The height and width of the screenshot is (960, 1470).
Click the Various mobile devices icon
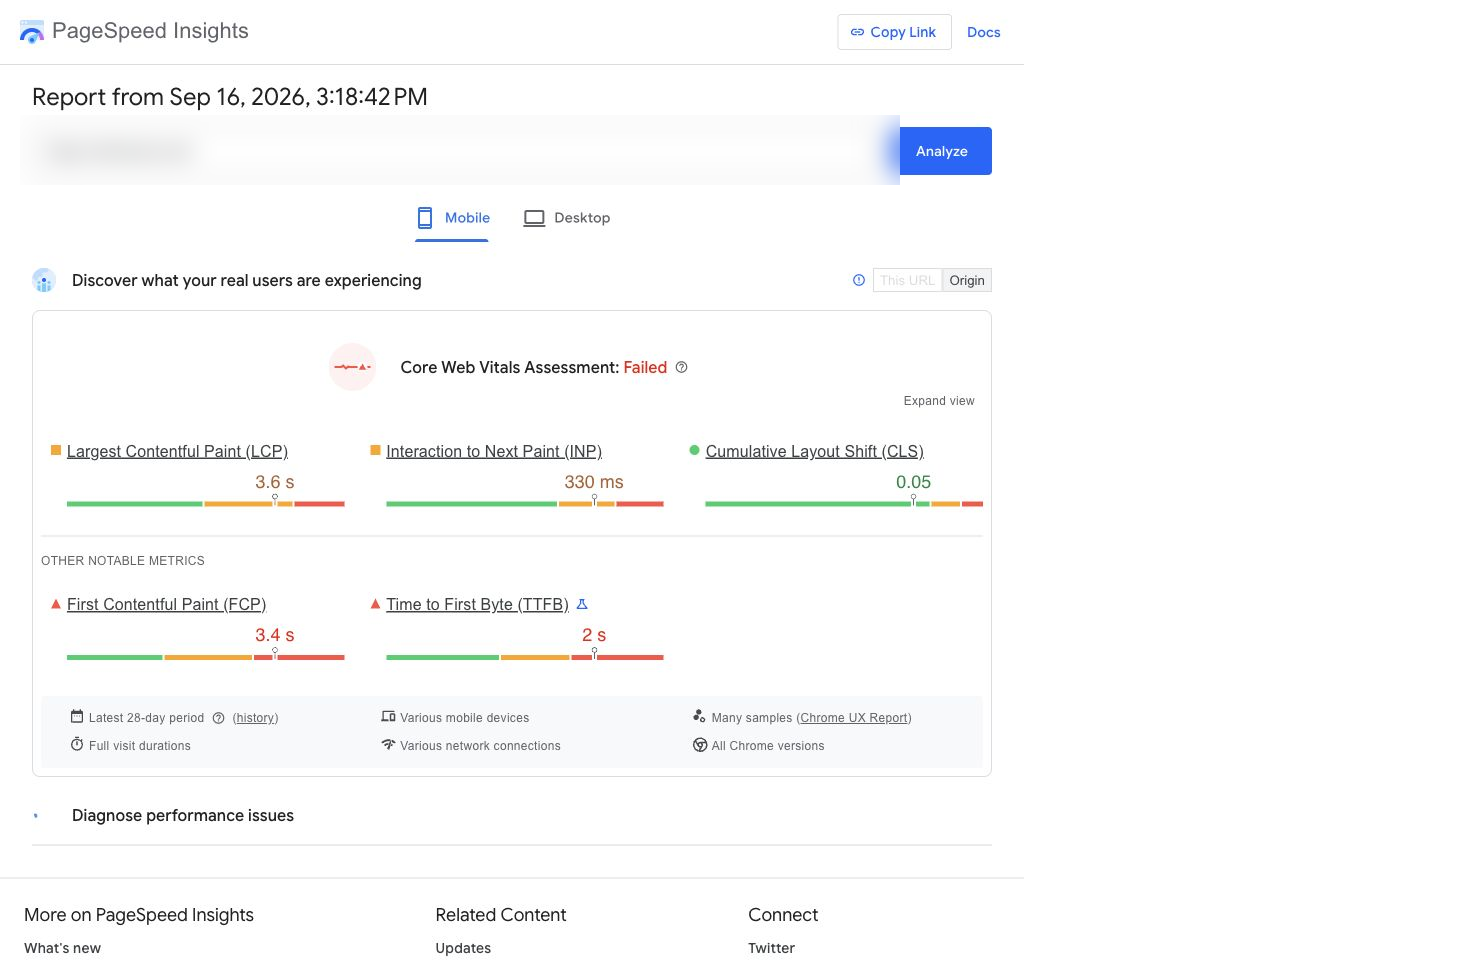(388, 717)
